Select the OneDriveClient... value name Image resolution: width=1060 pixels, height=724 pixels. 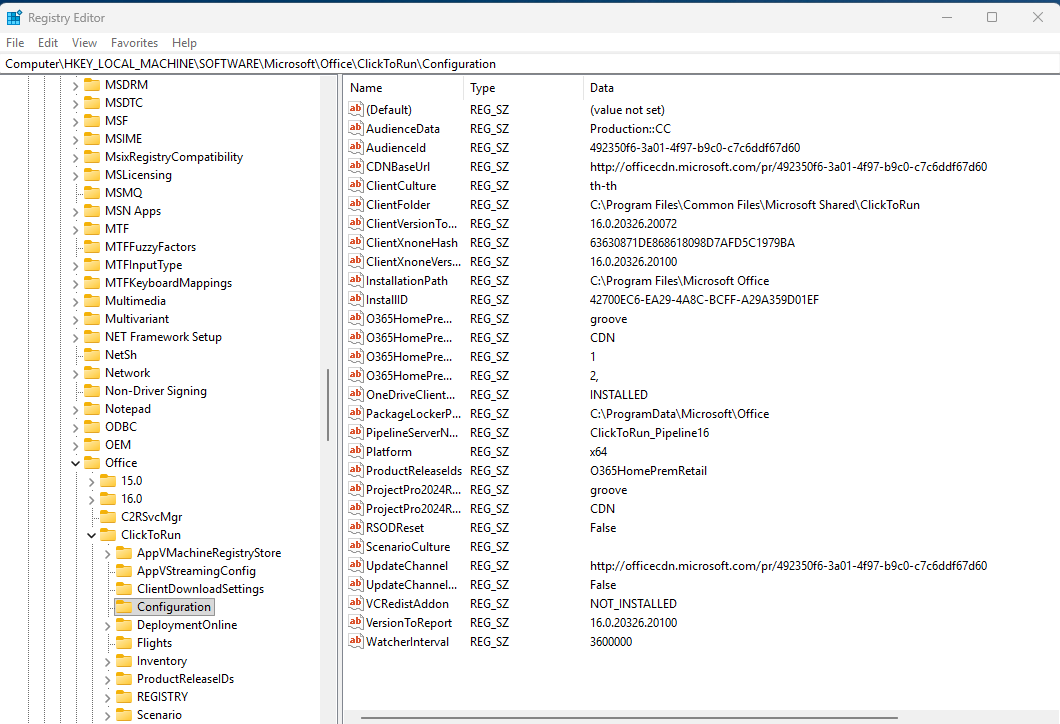click(x=410, y=395)
